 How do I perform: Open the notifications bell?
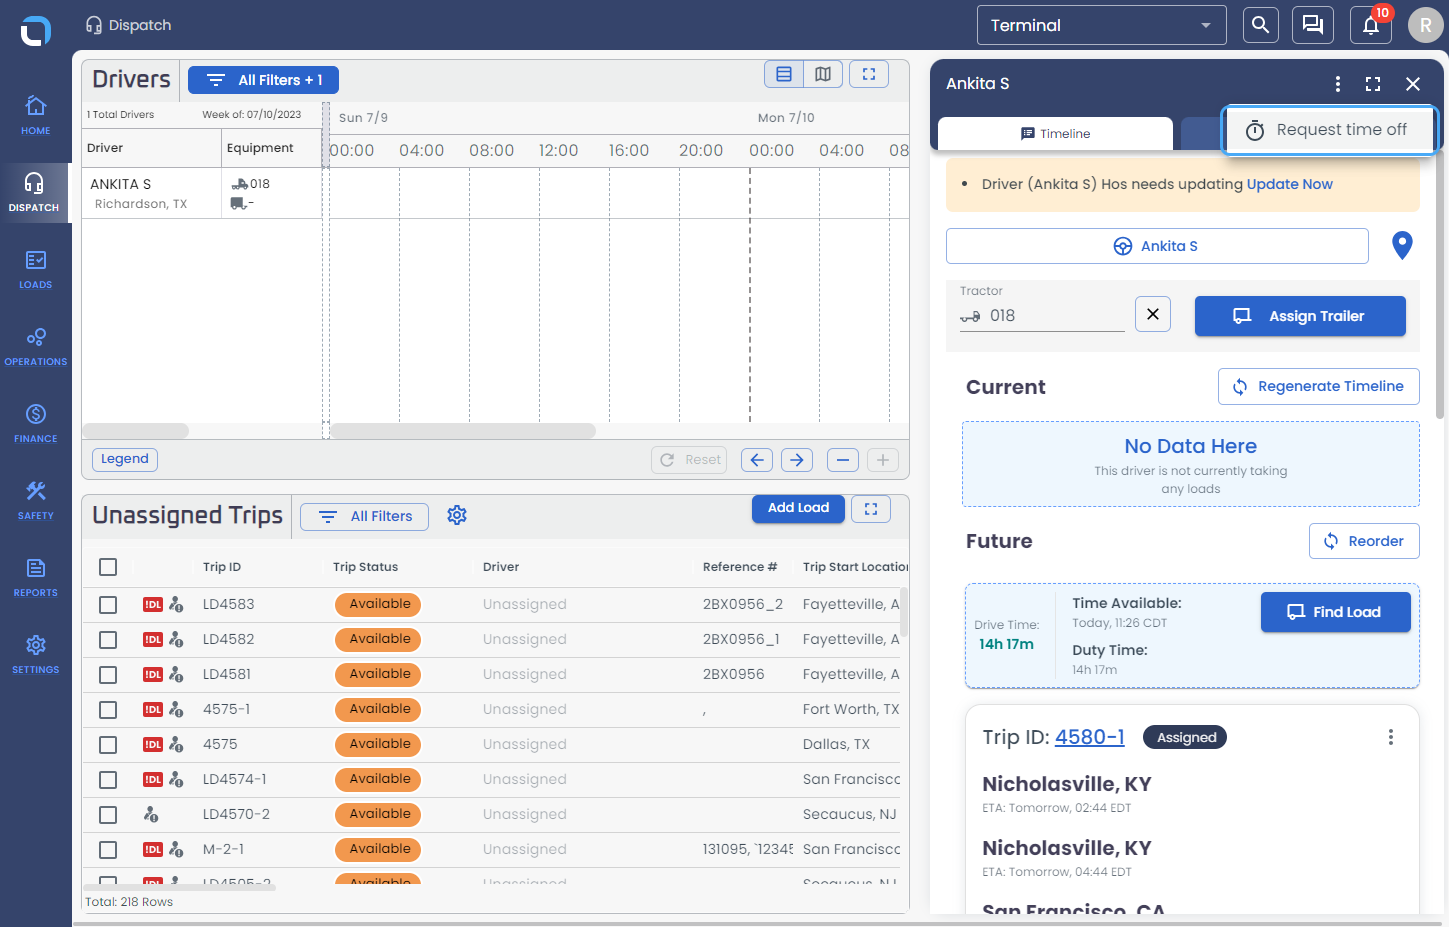(x=1371, y=25)
